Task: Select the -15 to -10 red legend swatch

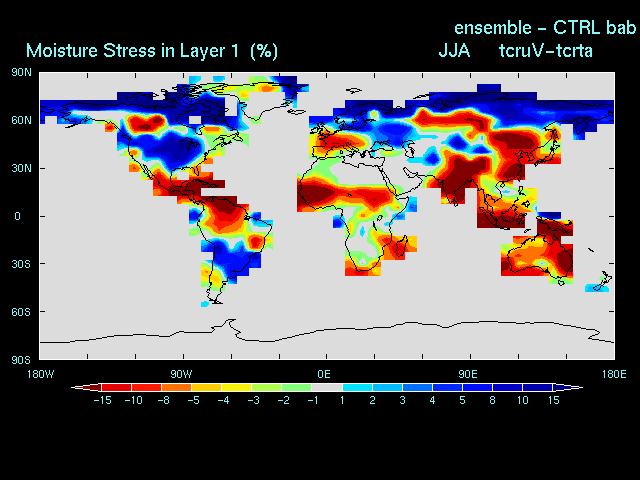Action: [x=117, y=387]
